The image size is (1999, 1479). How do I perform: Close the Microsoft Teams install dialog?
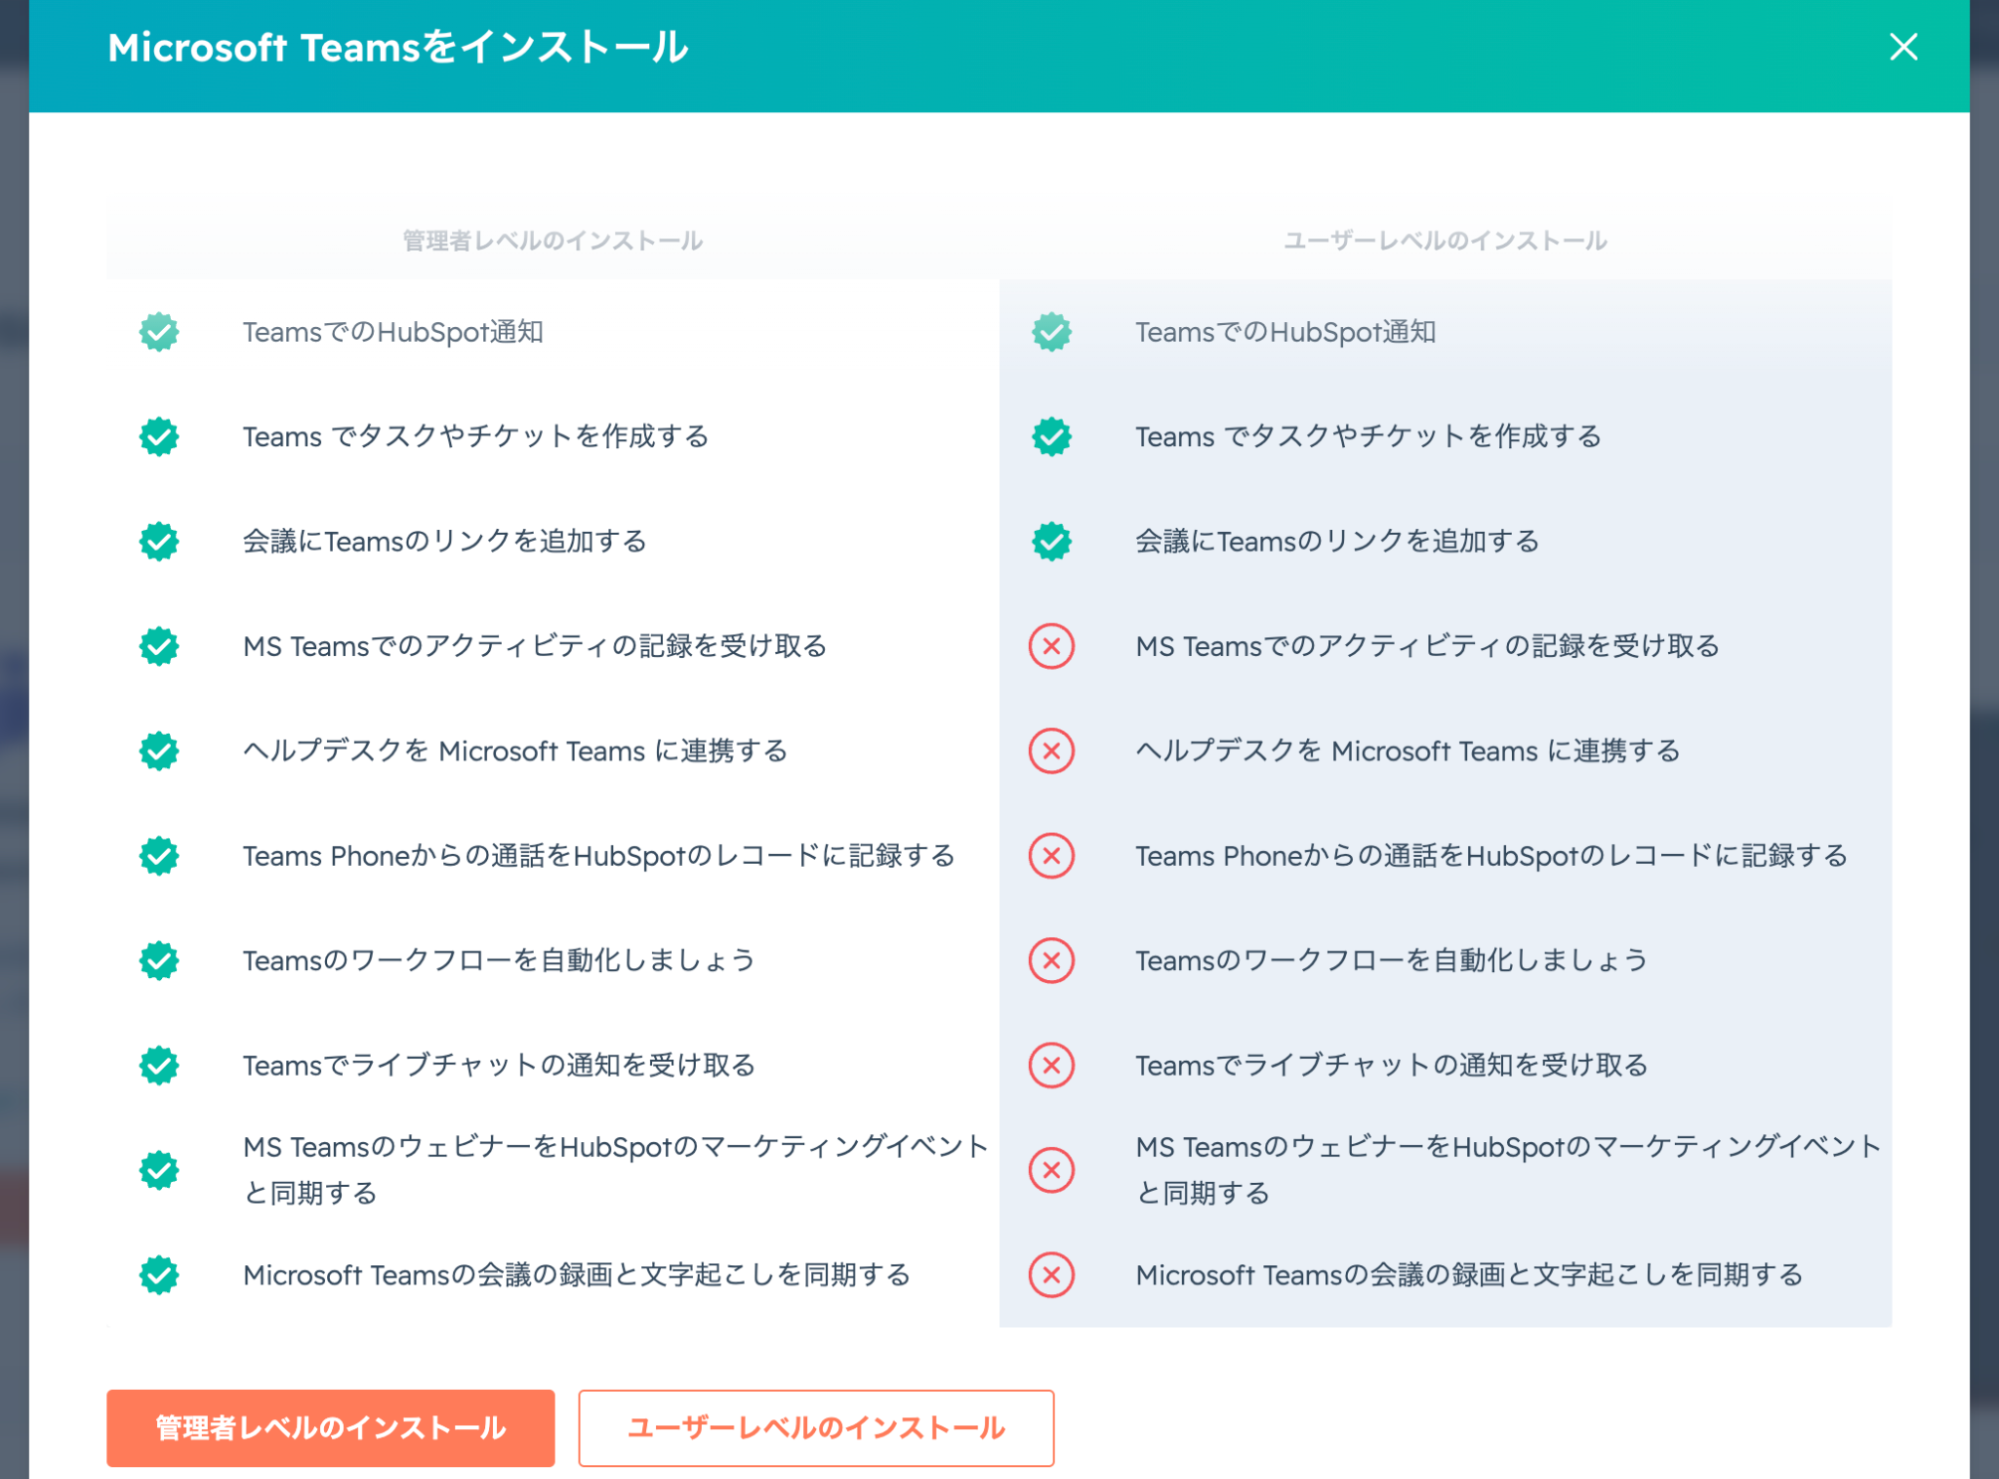pyautogui.click(x=1903, y=47)
